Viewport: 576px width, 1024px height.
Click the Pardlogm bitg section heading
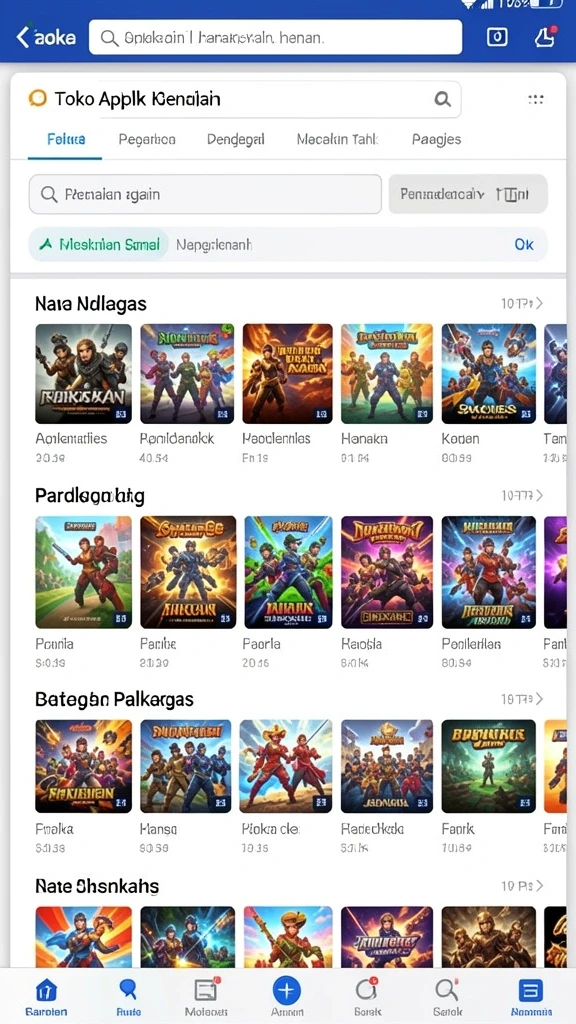coord(89,496)
